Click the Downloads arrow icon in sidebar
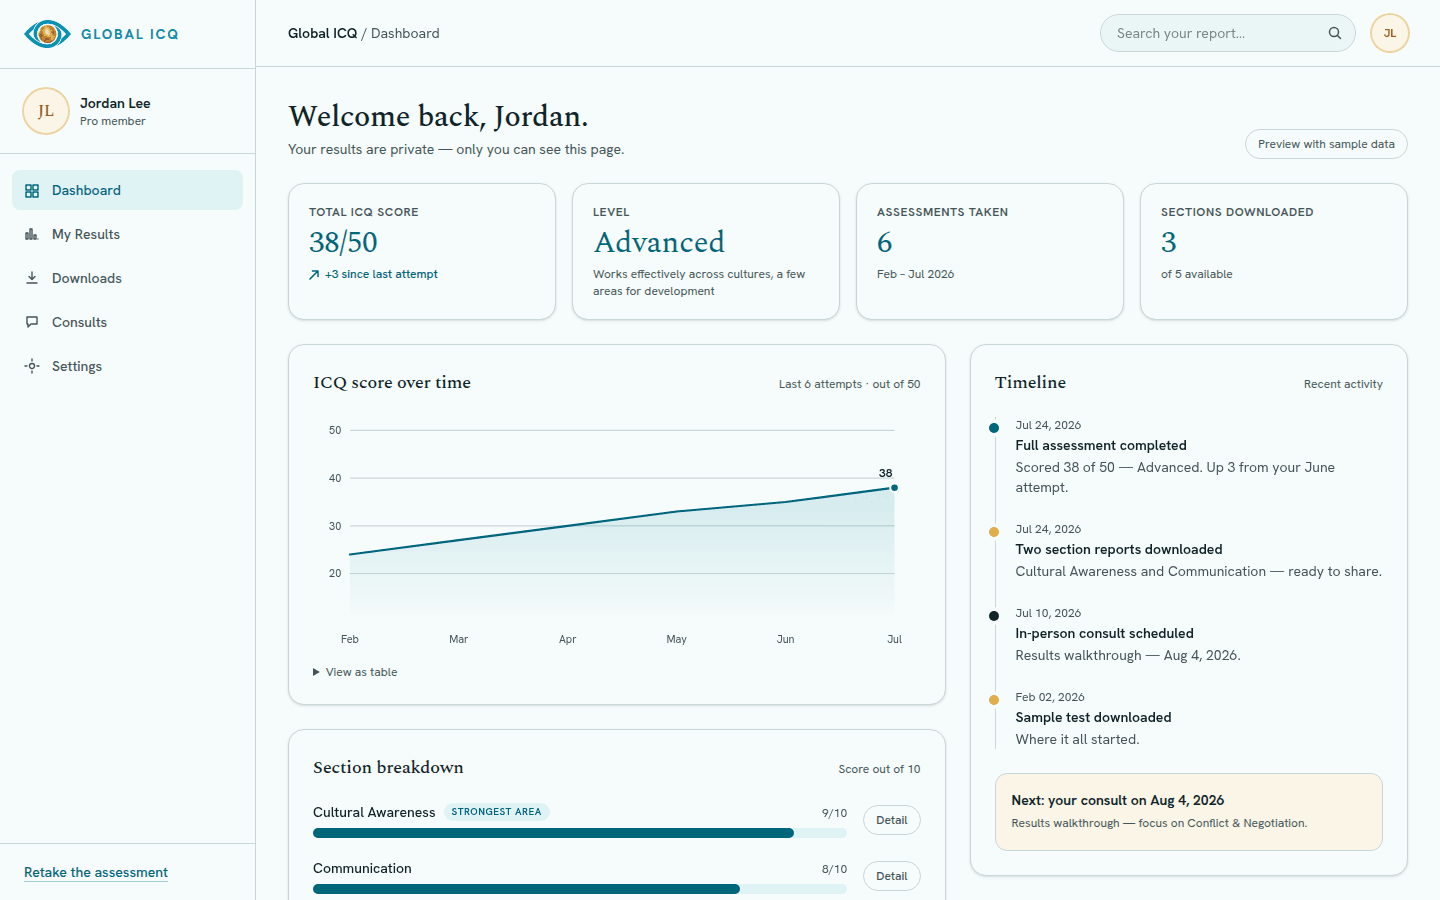The width and height of the screenshot is (1440, 900). [x=32, y=279]
